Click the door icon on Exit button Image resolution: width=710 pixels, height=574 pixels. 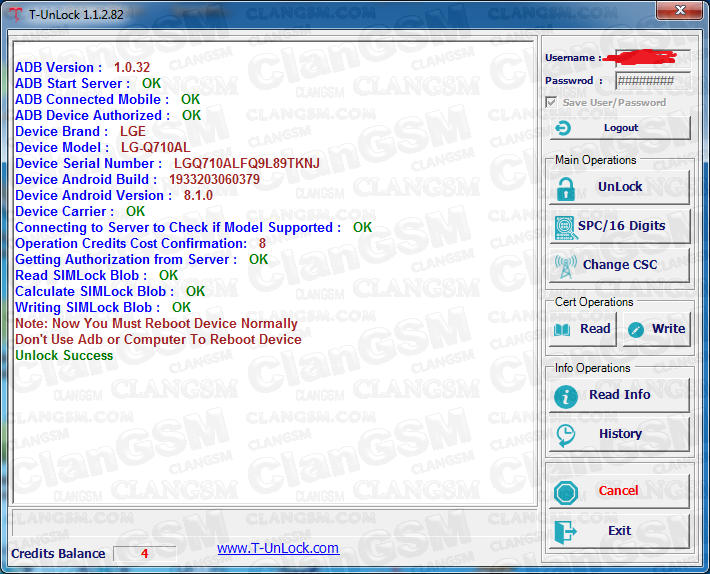tap(565, 532)
